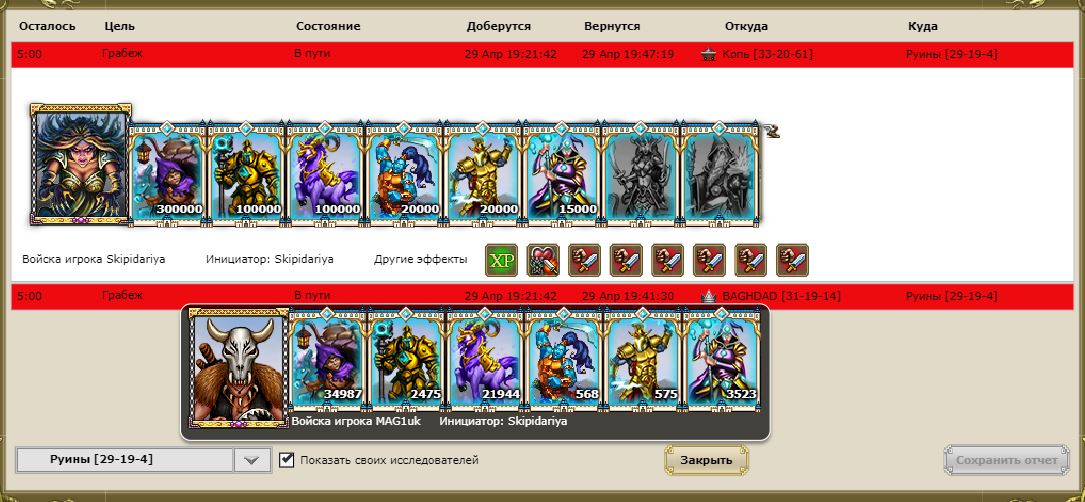Select the skull-masked hero portrait of MAG1uk

click(239, 368)
